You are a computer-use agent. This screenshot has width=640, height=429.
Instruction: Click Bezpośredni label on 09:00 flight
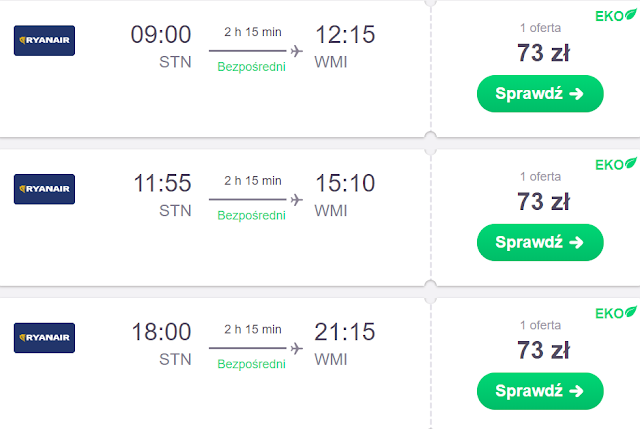pos(252,67)
